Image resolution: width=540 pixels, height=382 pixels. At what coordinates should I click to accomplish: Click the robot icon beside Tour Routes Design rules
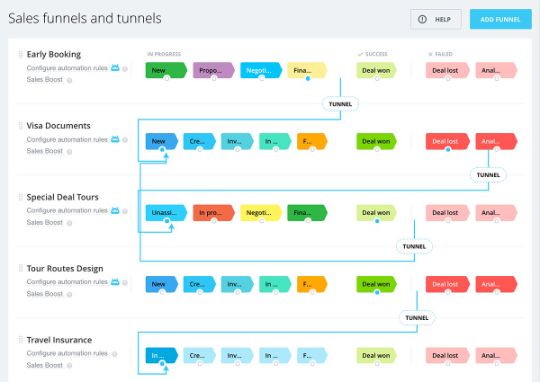coord(115,282)
